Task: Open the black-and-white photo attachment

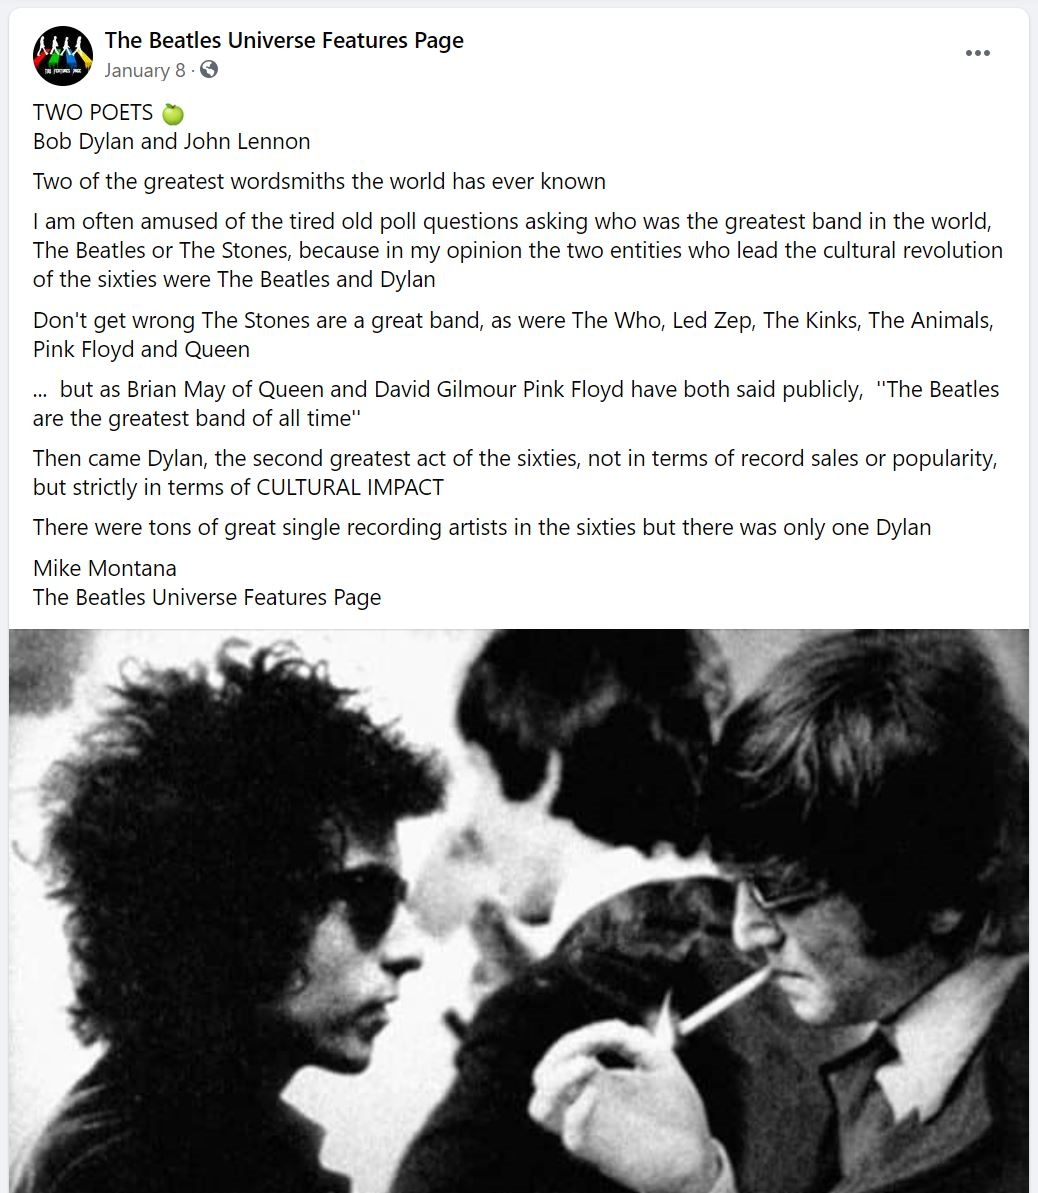Action: click(x=519, y=911)
